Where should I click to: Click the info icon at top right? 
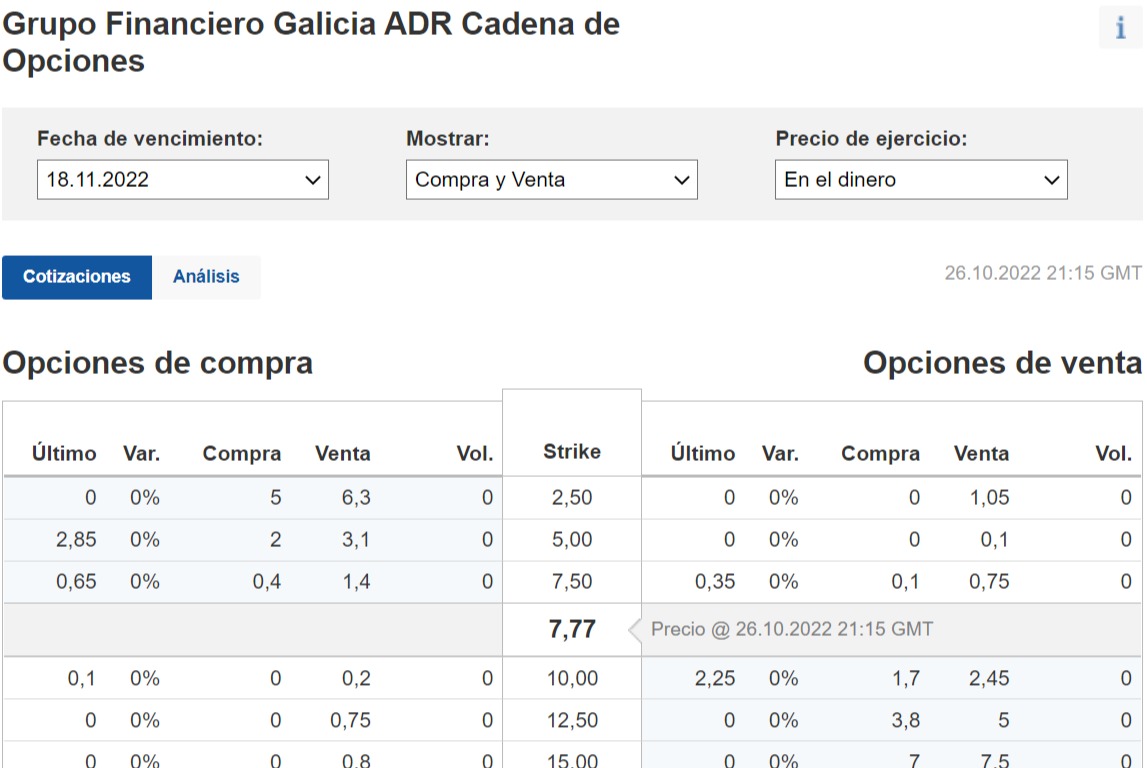pyautogui.click(x=1120, y=28)
